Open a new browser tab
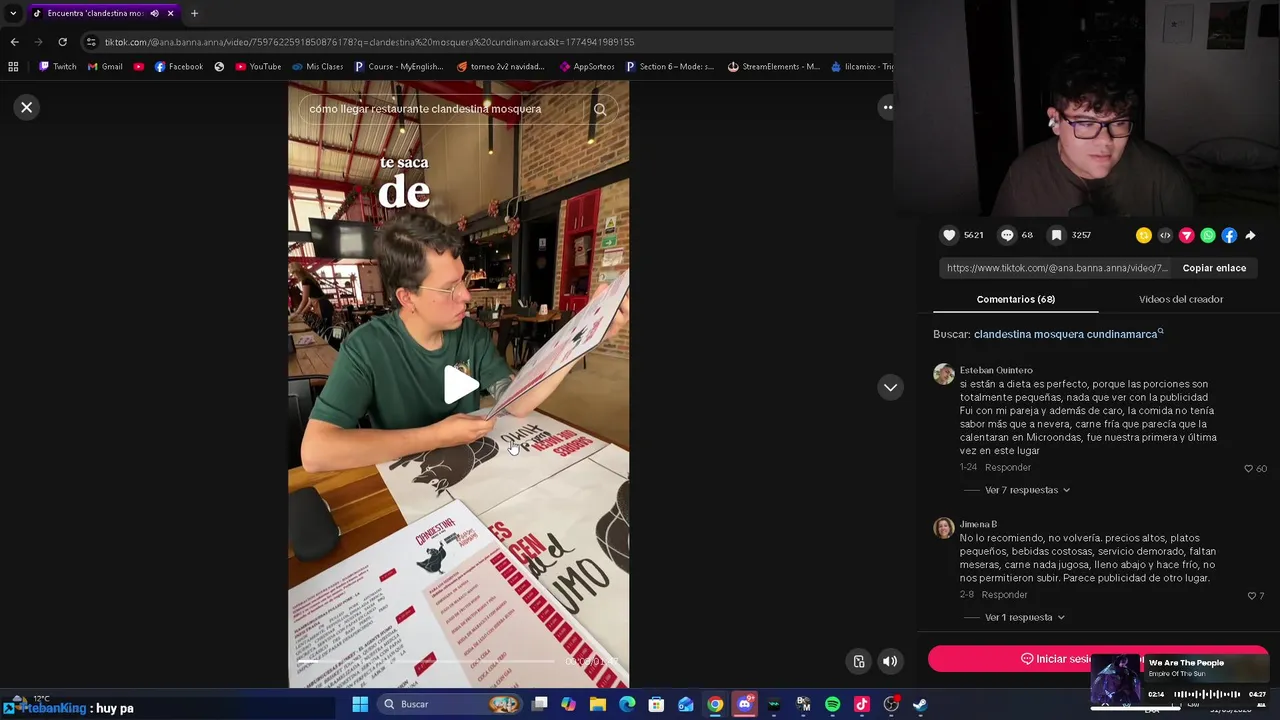Viewport: 1280px width, 720px height. point(194,13)
